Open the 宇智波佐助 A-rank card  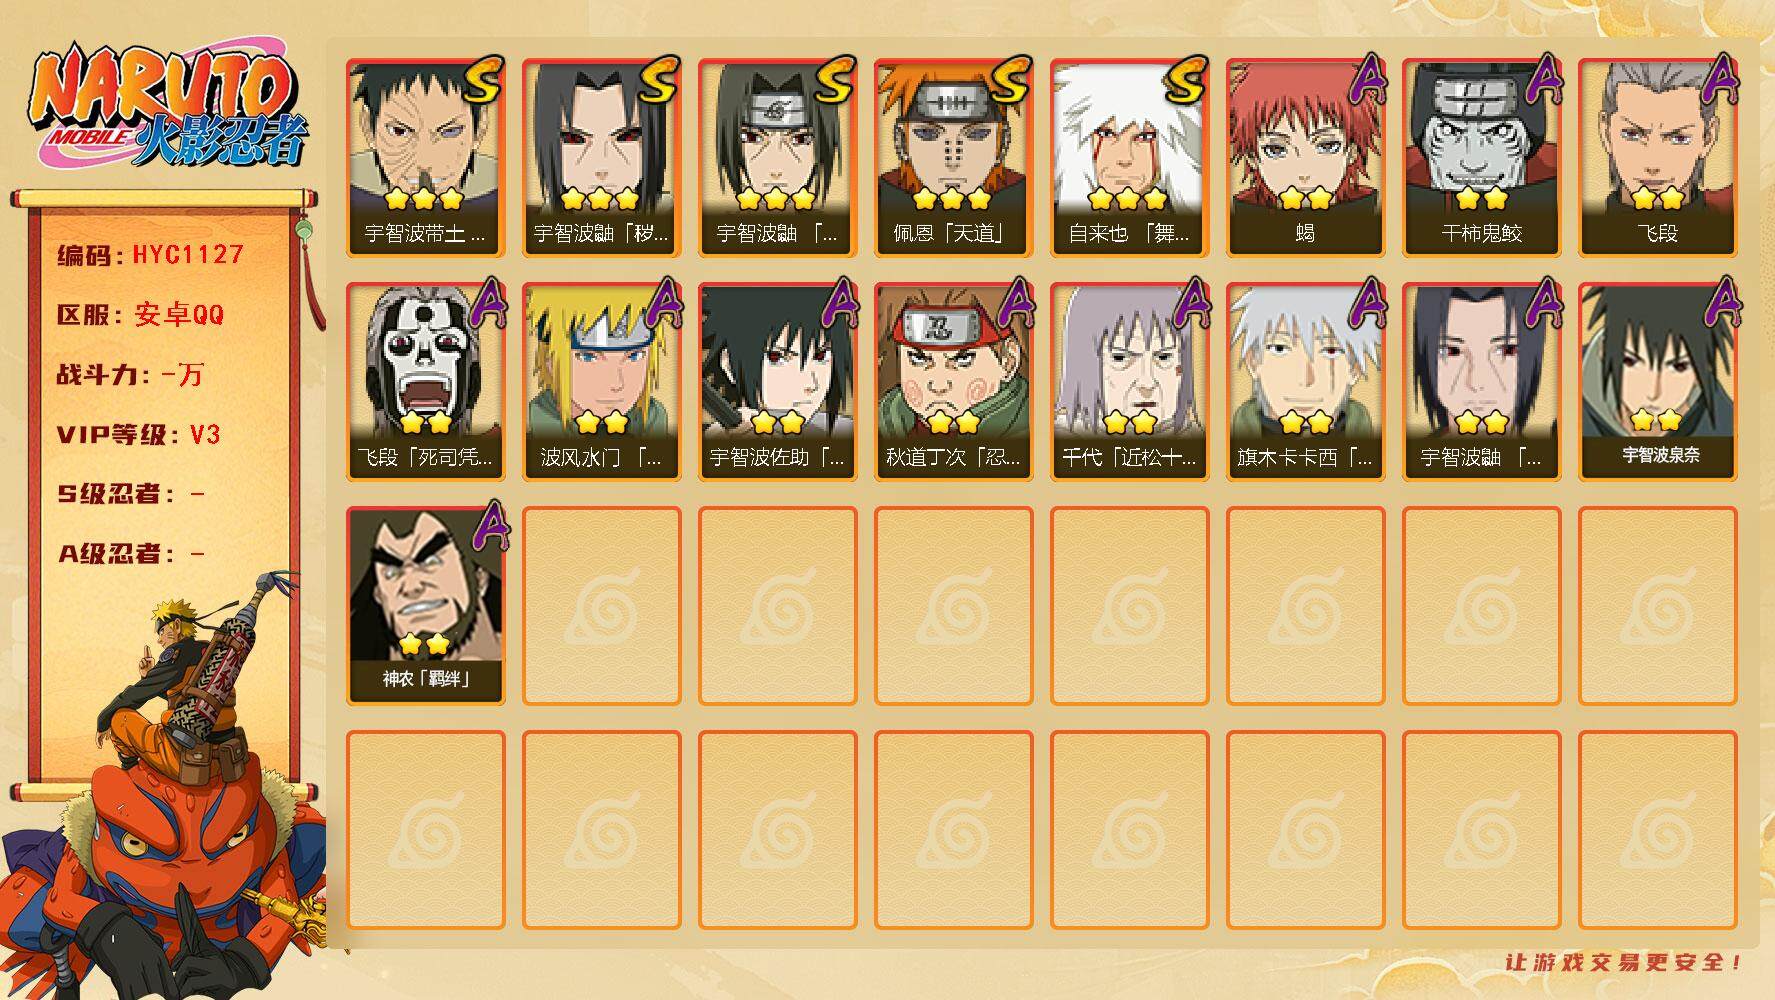[x=777, y=382]
